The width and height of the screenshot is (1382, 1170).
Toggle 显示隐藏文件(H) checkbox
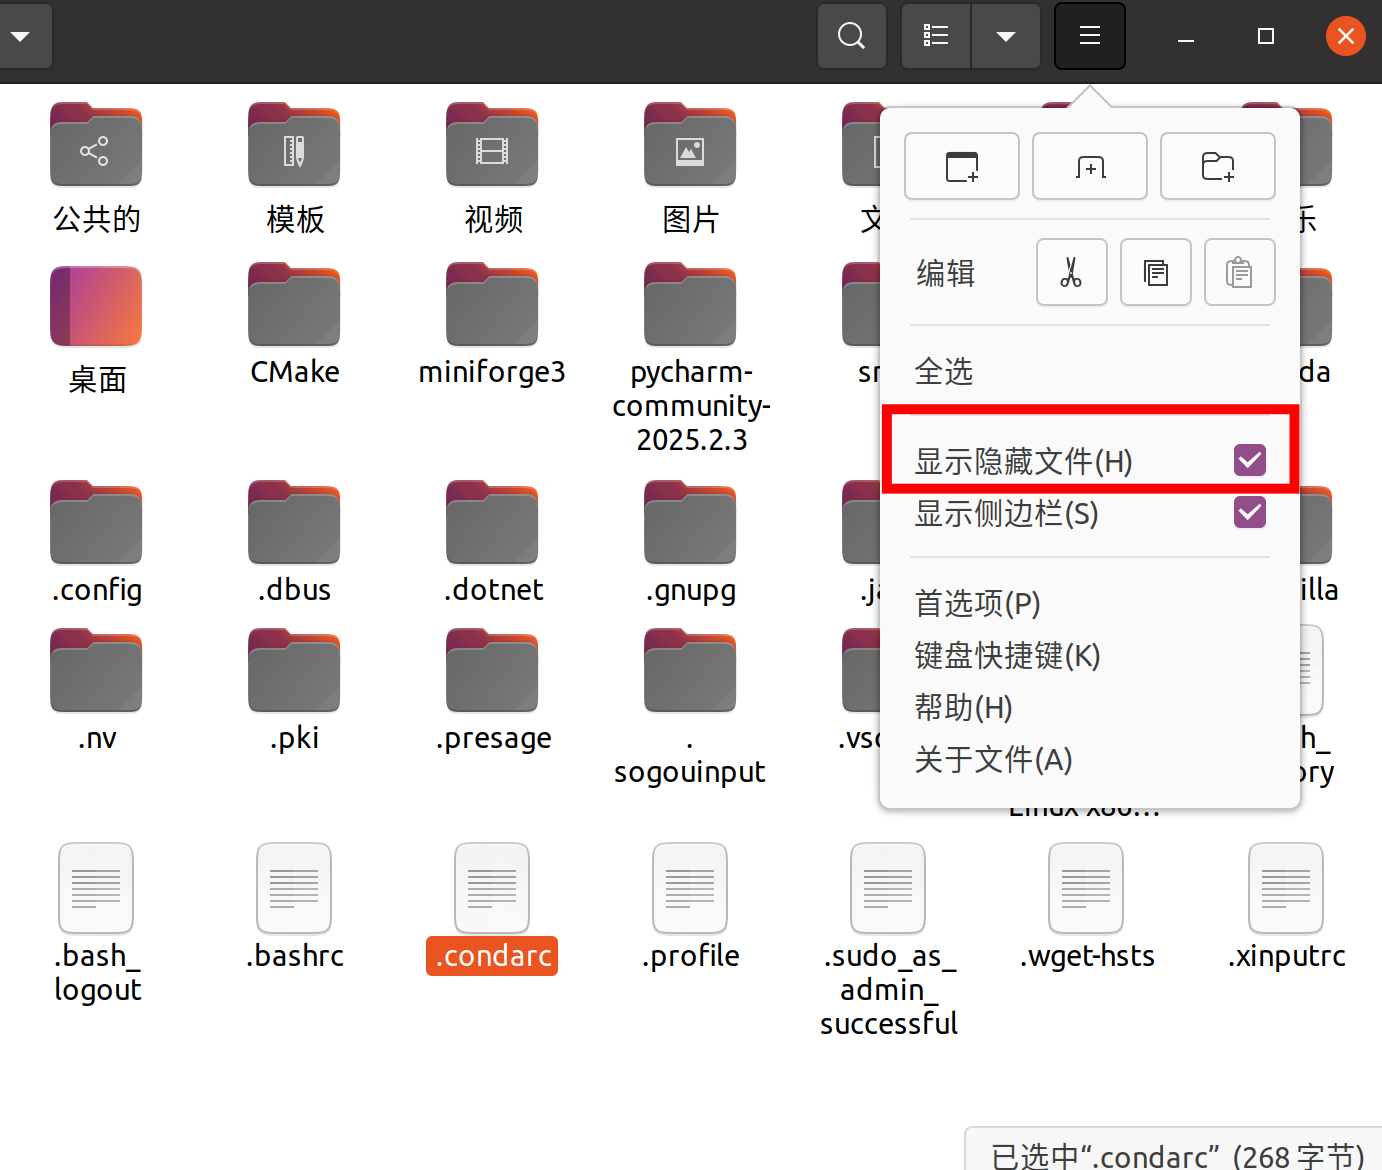pyautogui.click(x=1250, y=460)
